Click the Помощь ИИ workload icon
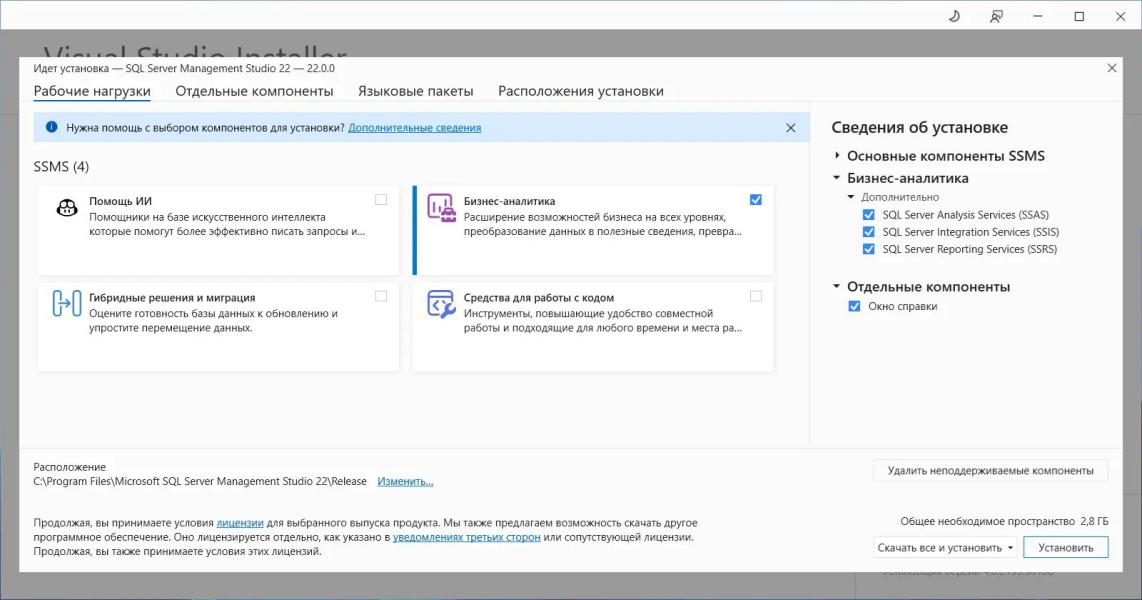1142x600 pixels. point(67,208)
